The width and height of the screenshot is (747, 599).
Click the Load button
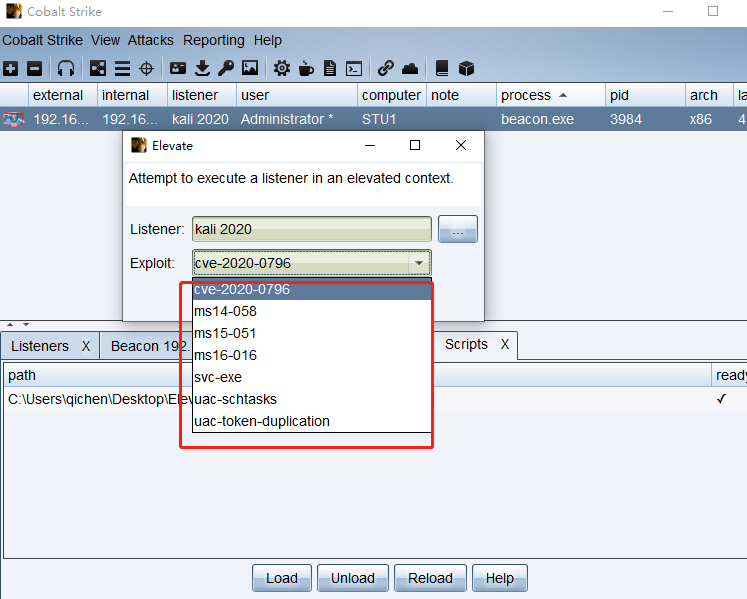click(282, 578)
